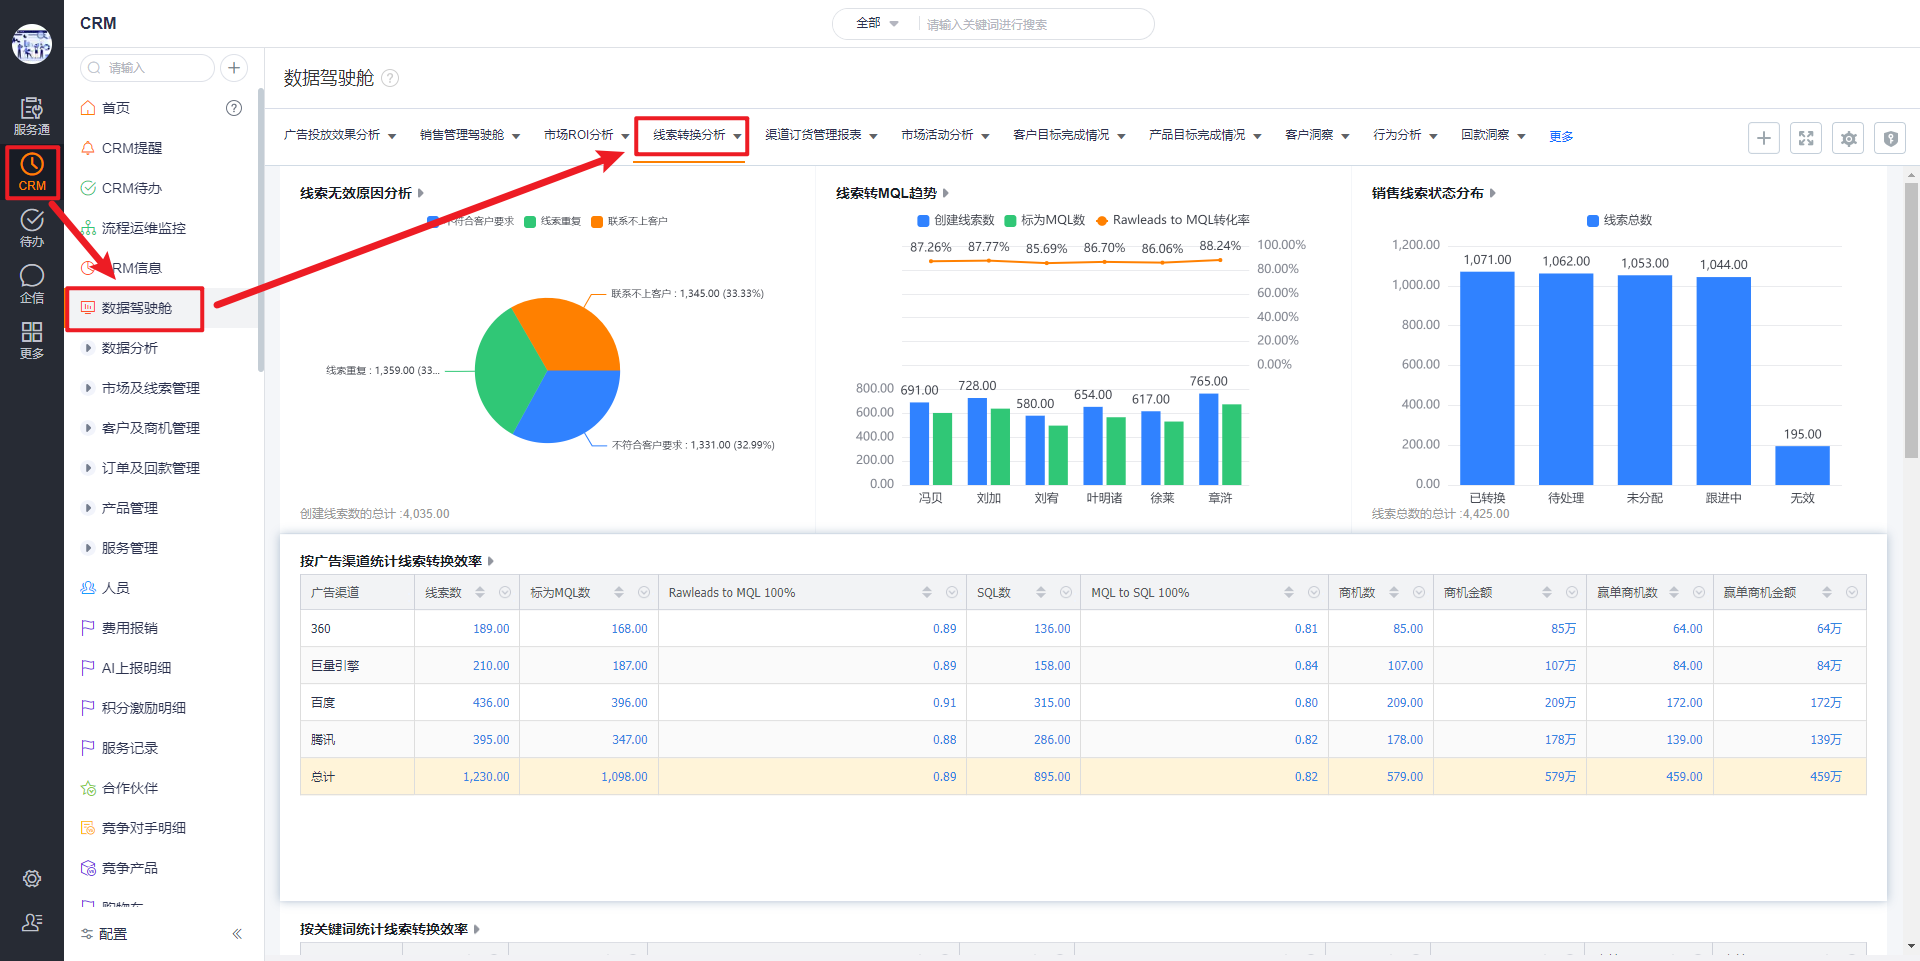Open the 待办 sidebar icon

(32, 228)
